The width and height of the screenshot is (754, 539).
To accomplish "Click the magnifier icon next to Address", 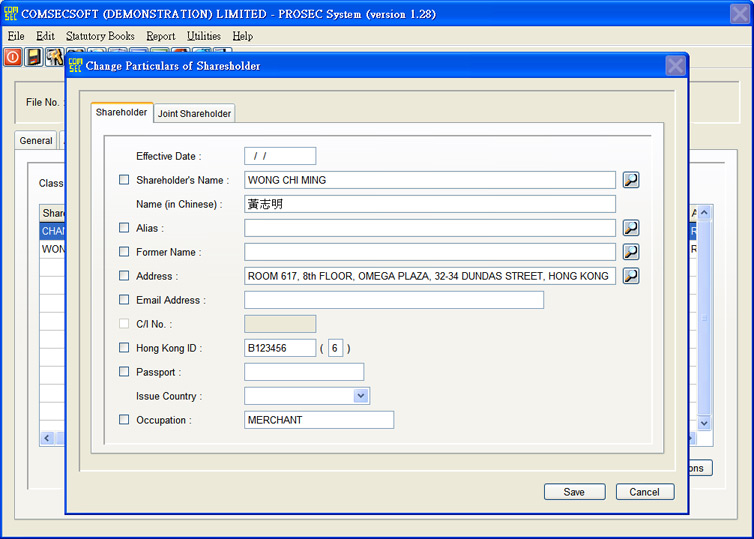I will tap(631, 276).
